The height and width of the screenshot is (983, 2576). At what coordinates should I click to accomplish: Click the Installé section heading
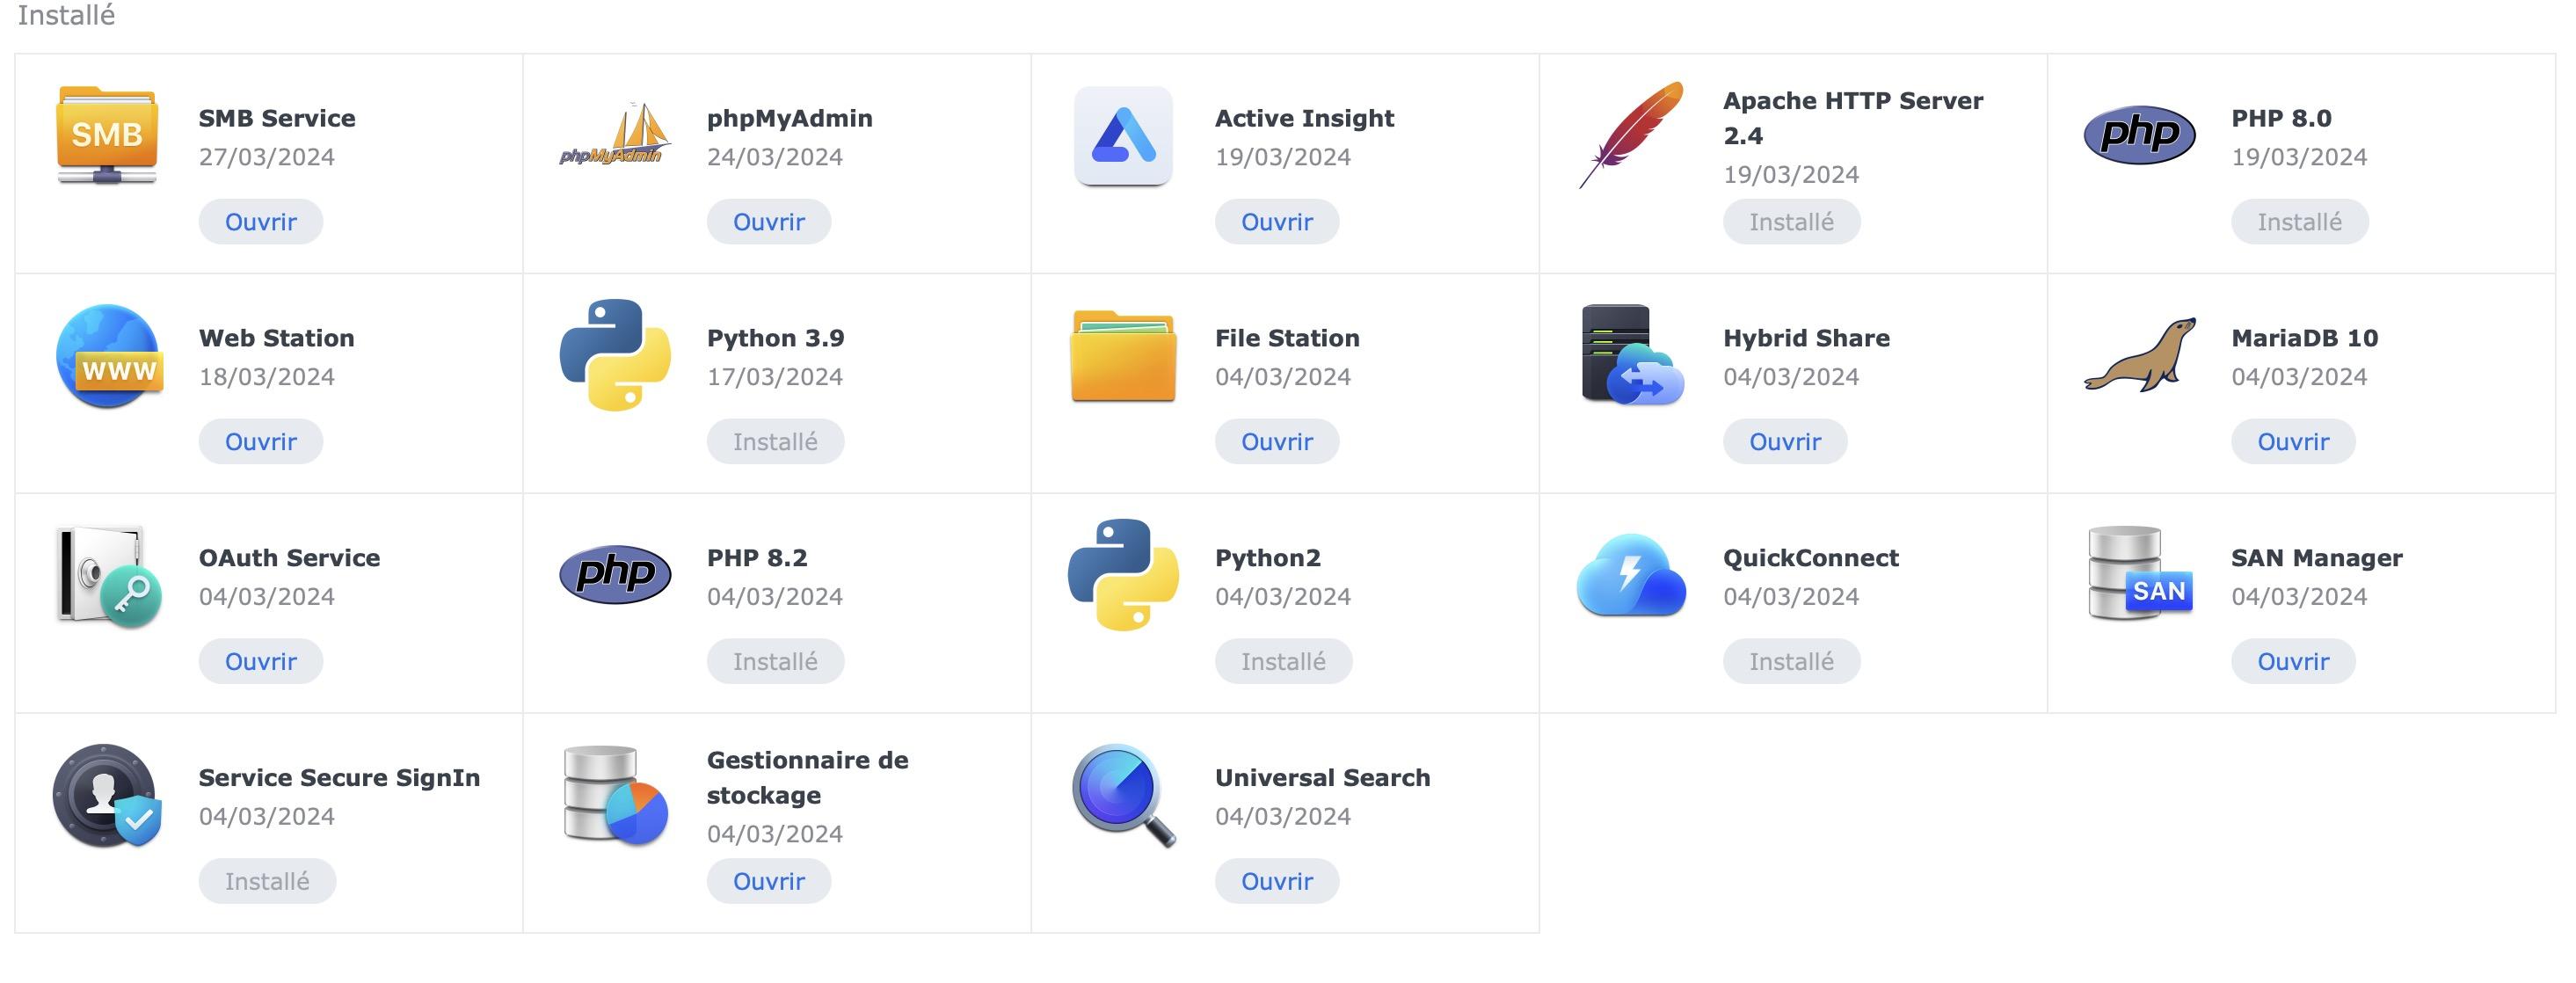66,15
